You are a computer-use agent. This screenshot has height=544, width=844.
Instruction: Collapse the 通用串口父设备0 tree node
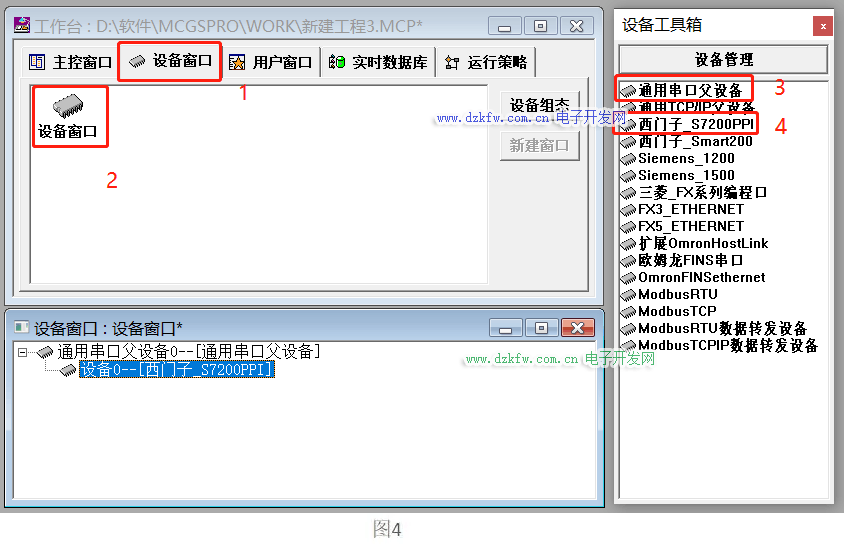(x=23, y=352)
